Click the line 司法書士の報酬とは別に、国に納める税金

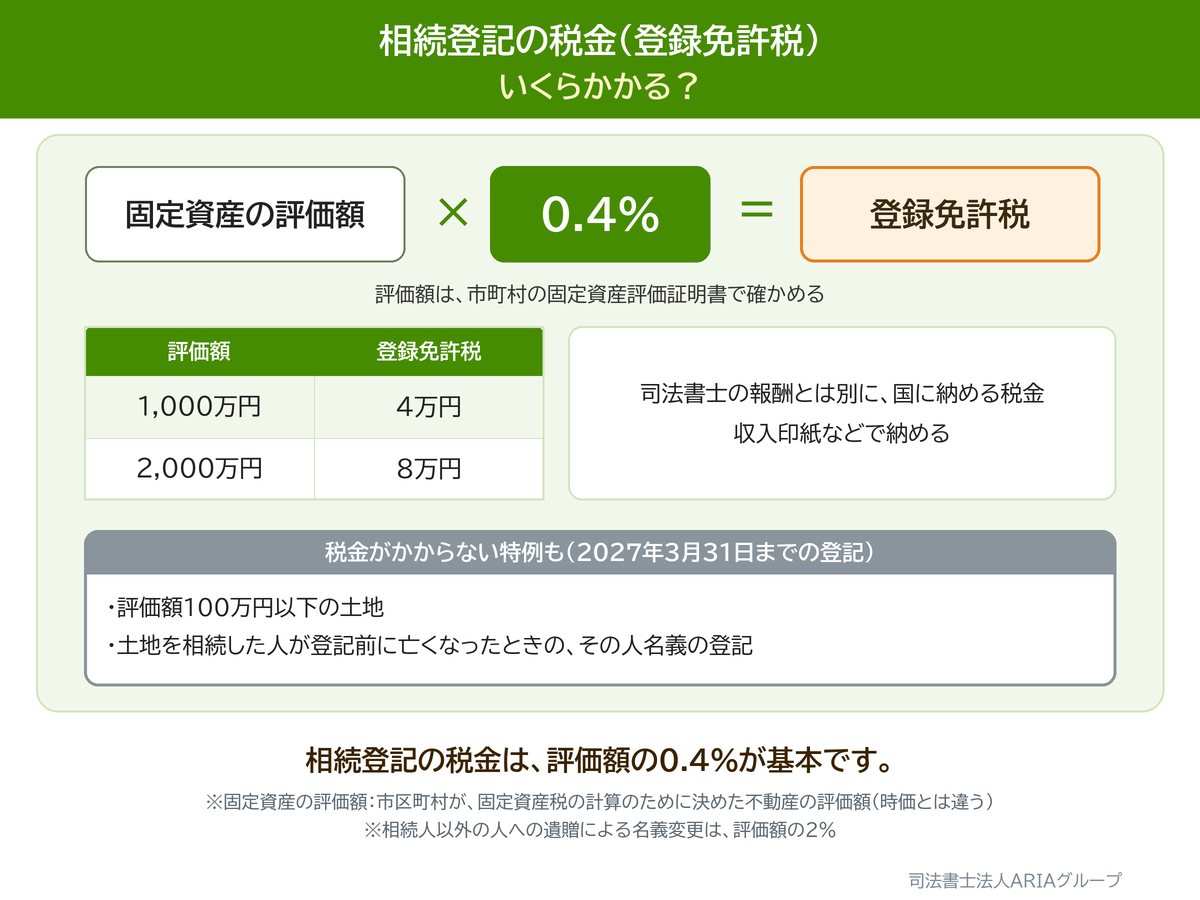pyautogui.click(x=842, y=393)
